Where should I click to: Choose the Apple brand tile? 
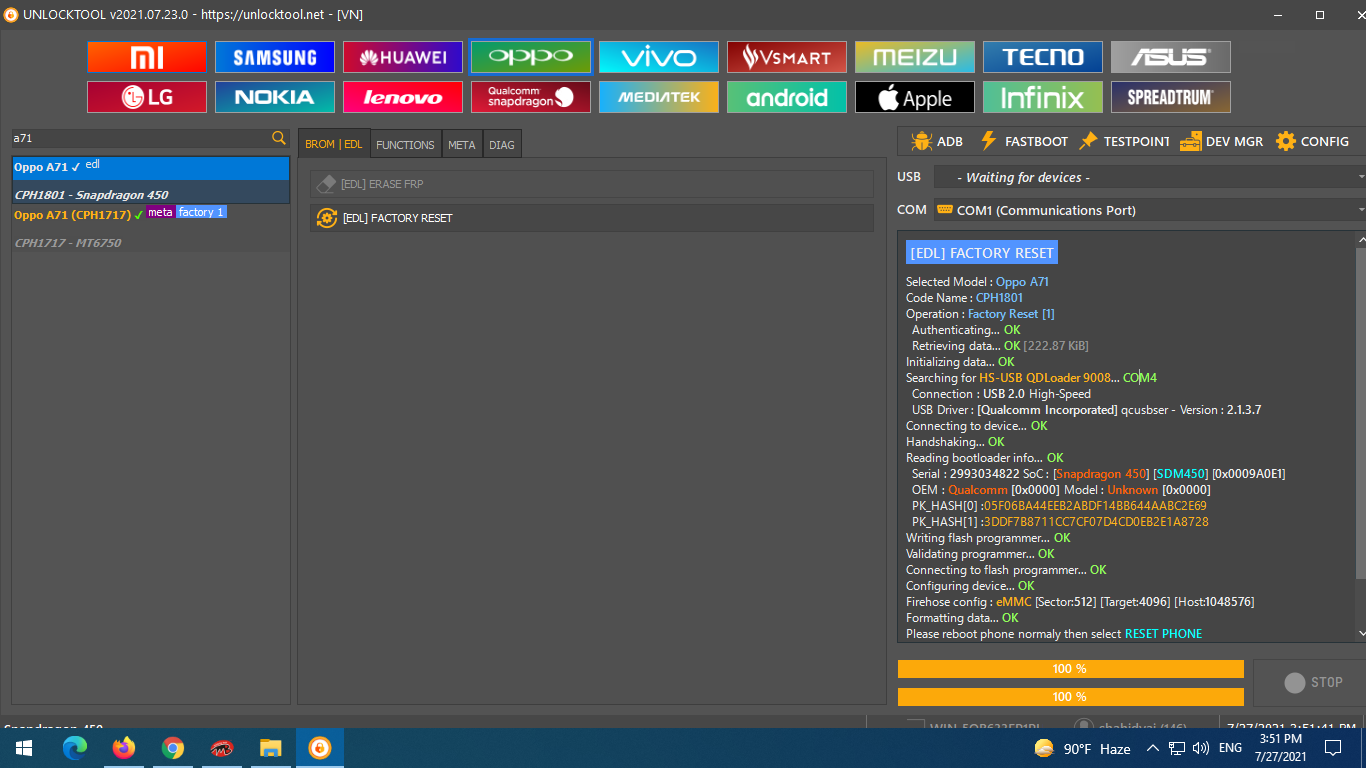(x=915, y=97)
